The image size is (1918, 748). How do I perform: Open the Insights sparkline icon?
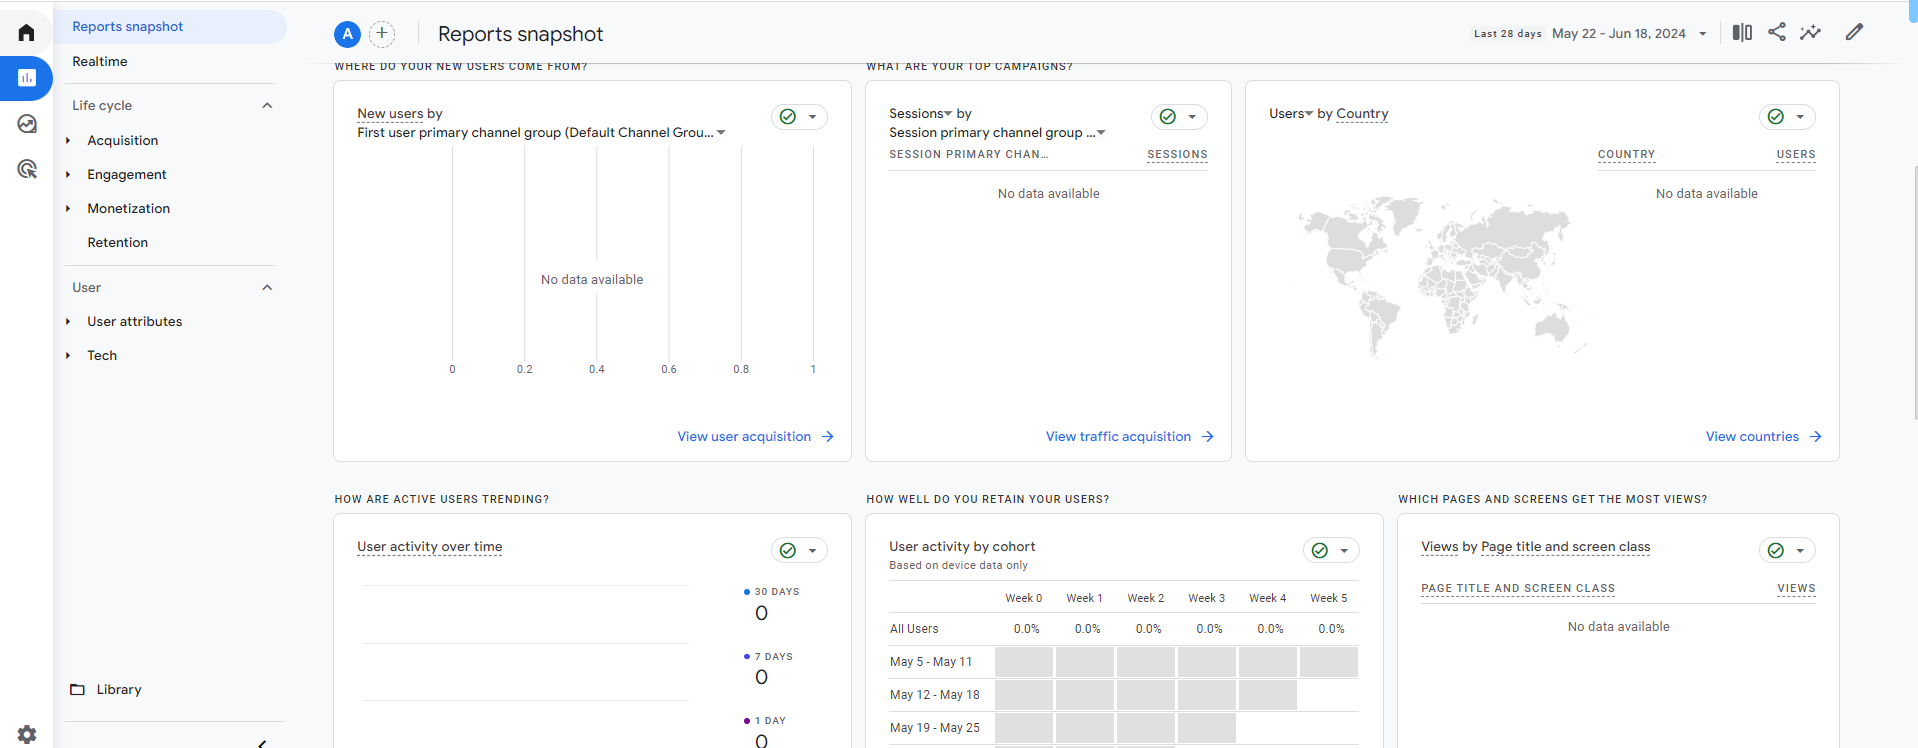(1811, 33)
